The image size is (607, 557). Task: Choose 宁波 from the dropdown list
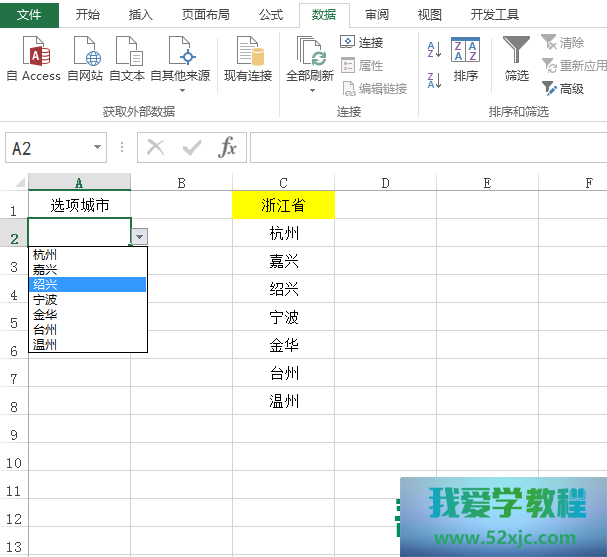point(45,299)
